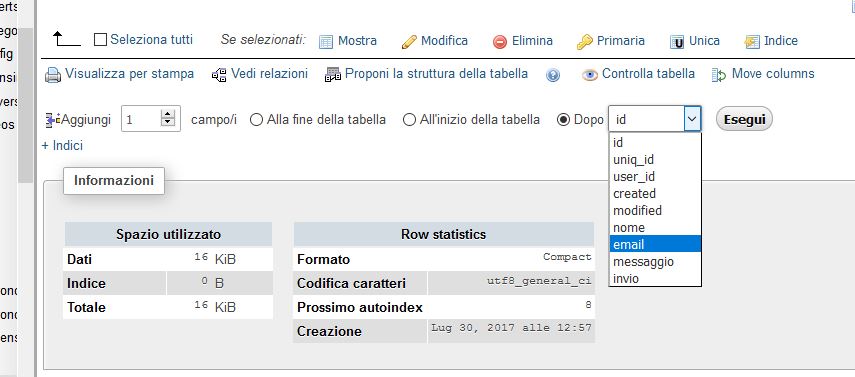Collapse the column dropdown via its arrow
Viewport: 855px width, 377px height.
pos(692,119)
